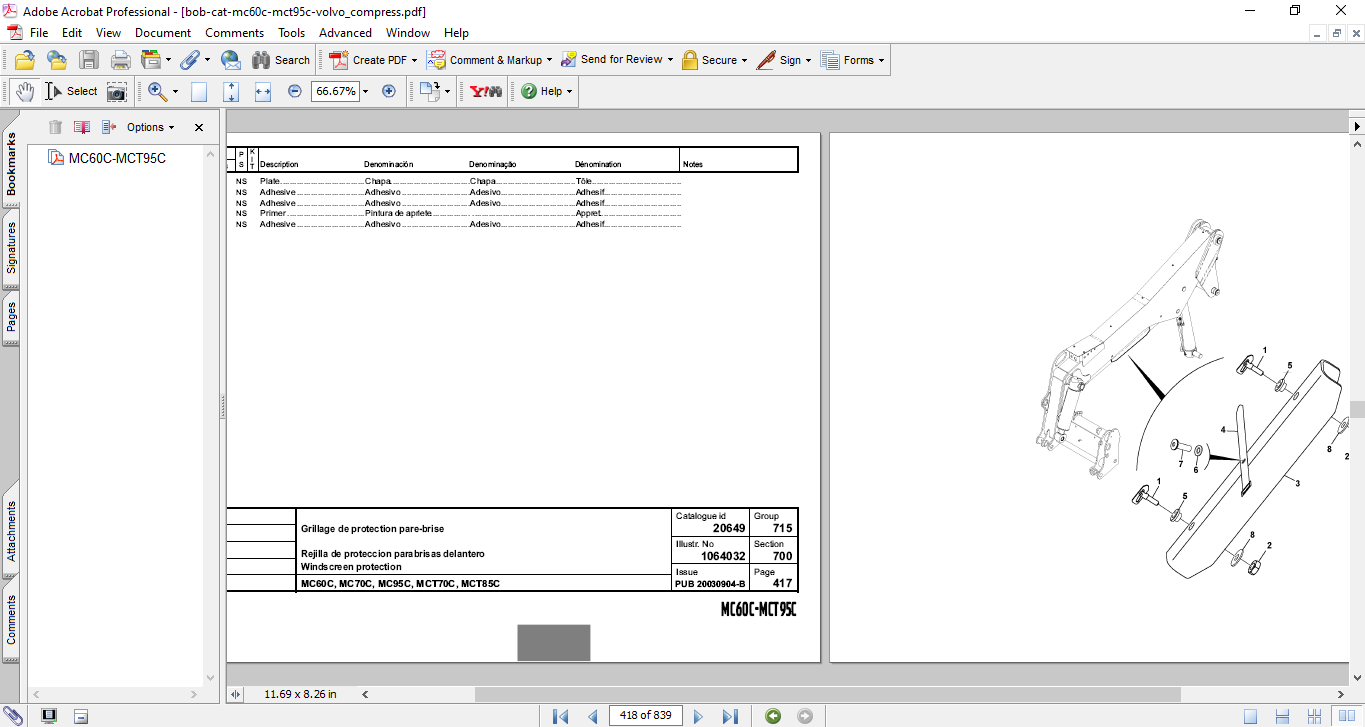Open the MC60C-MCT95C bookmark
This screenshot has width=1365, height=727.
117,158
